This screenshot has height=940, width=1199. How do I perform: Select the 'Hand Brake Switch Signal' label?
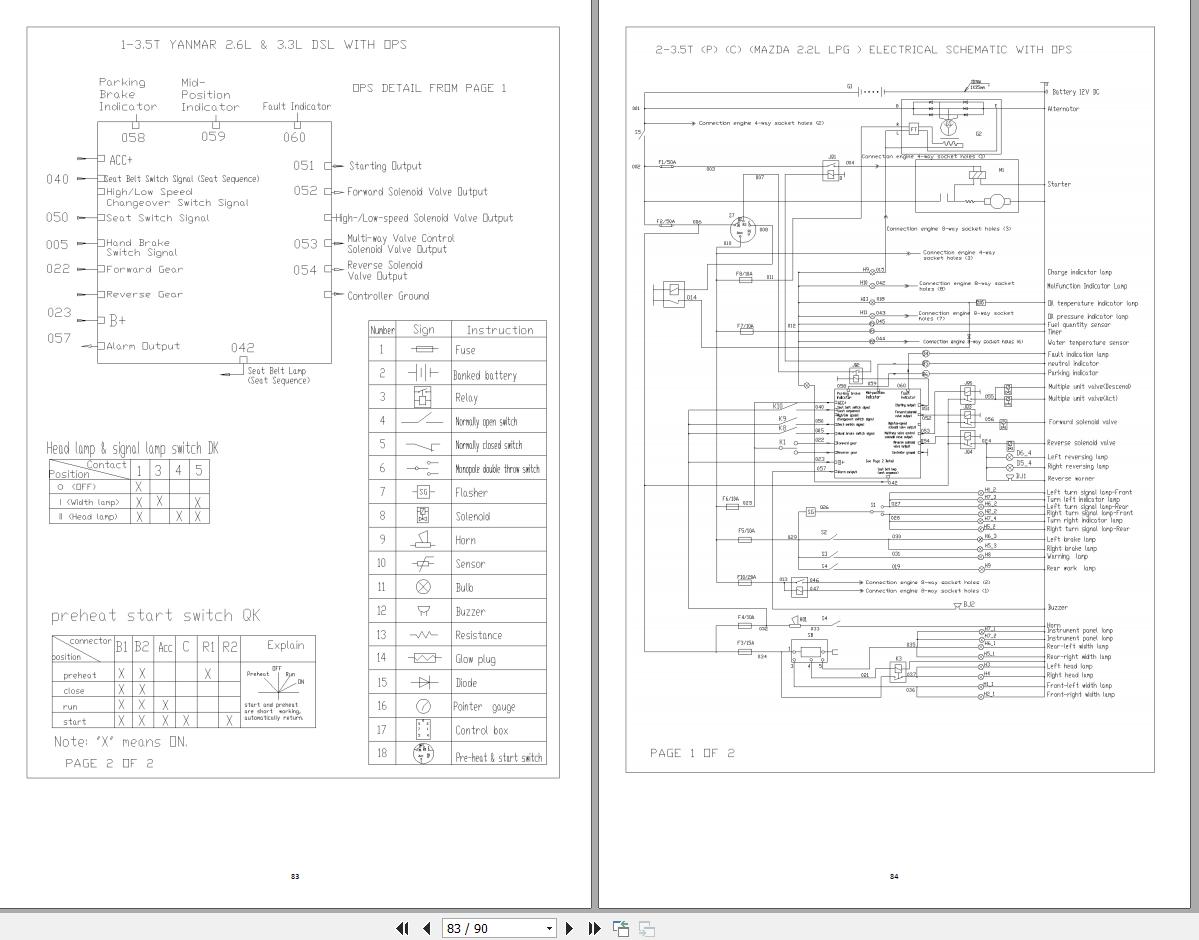pyautogui.click(x=141, y=247)
